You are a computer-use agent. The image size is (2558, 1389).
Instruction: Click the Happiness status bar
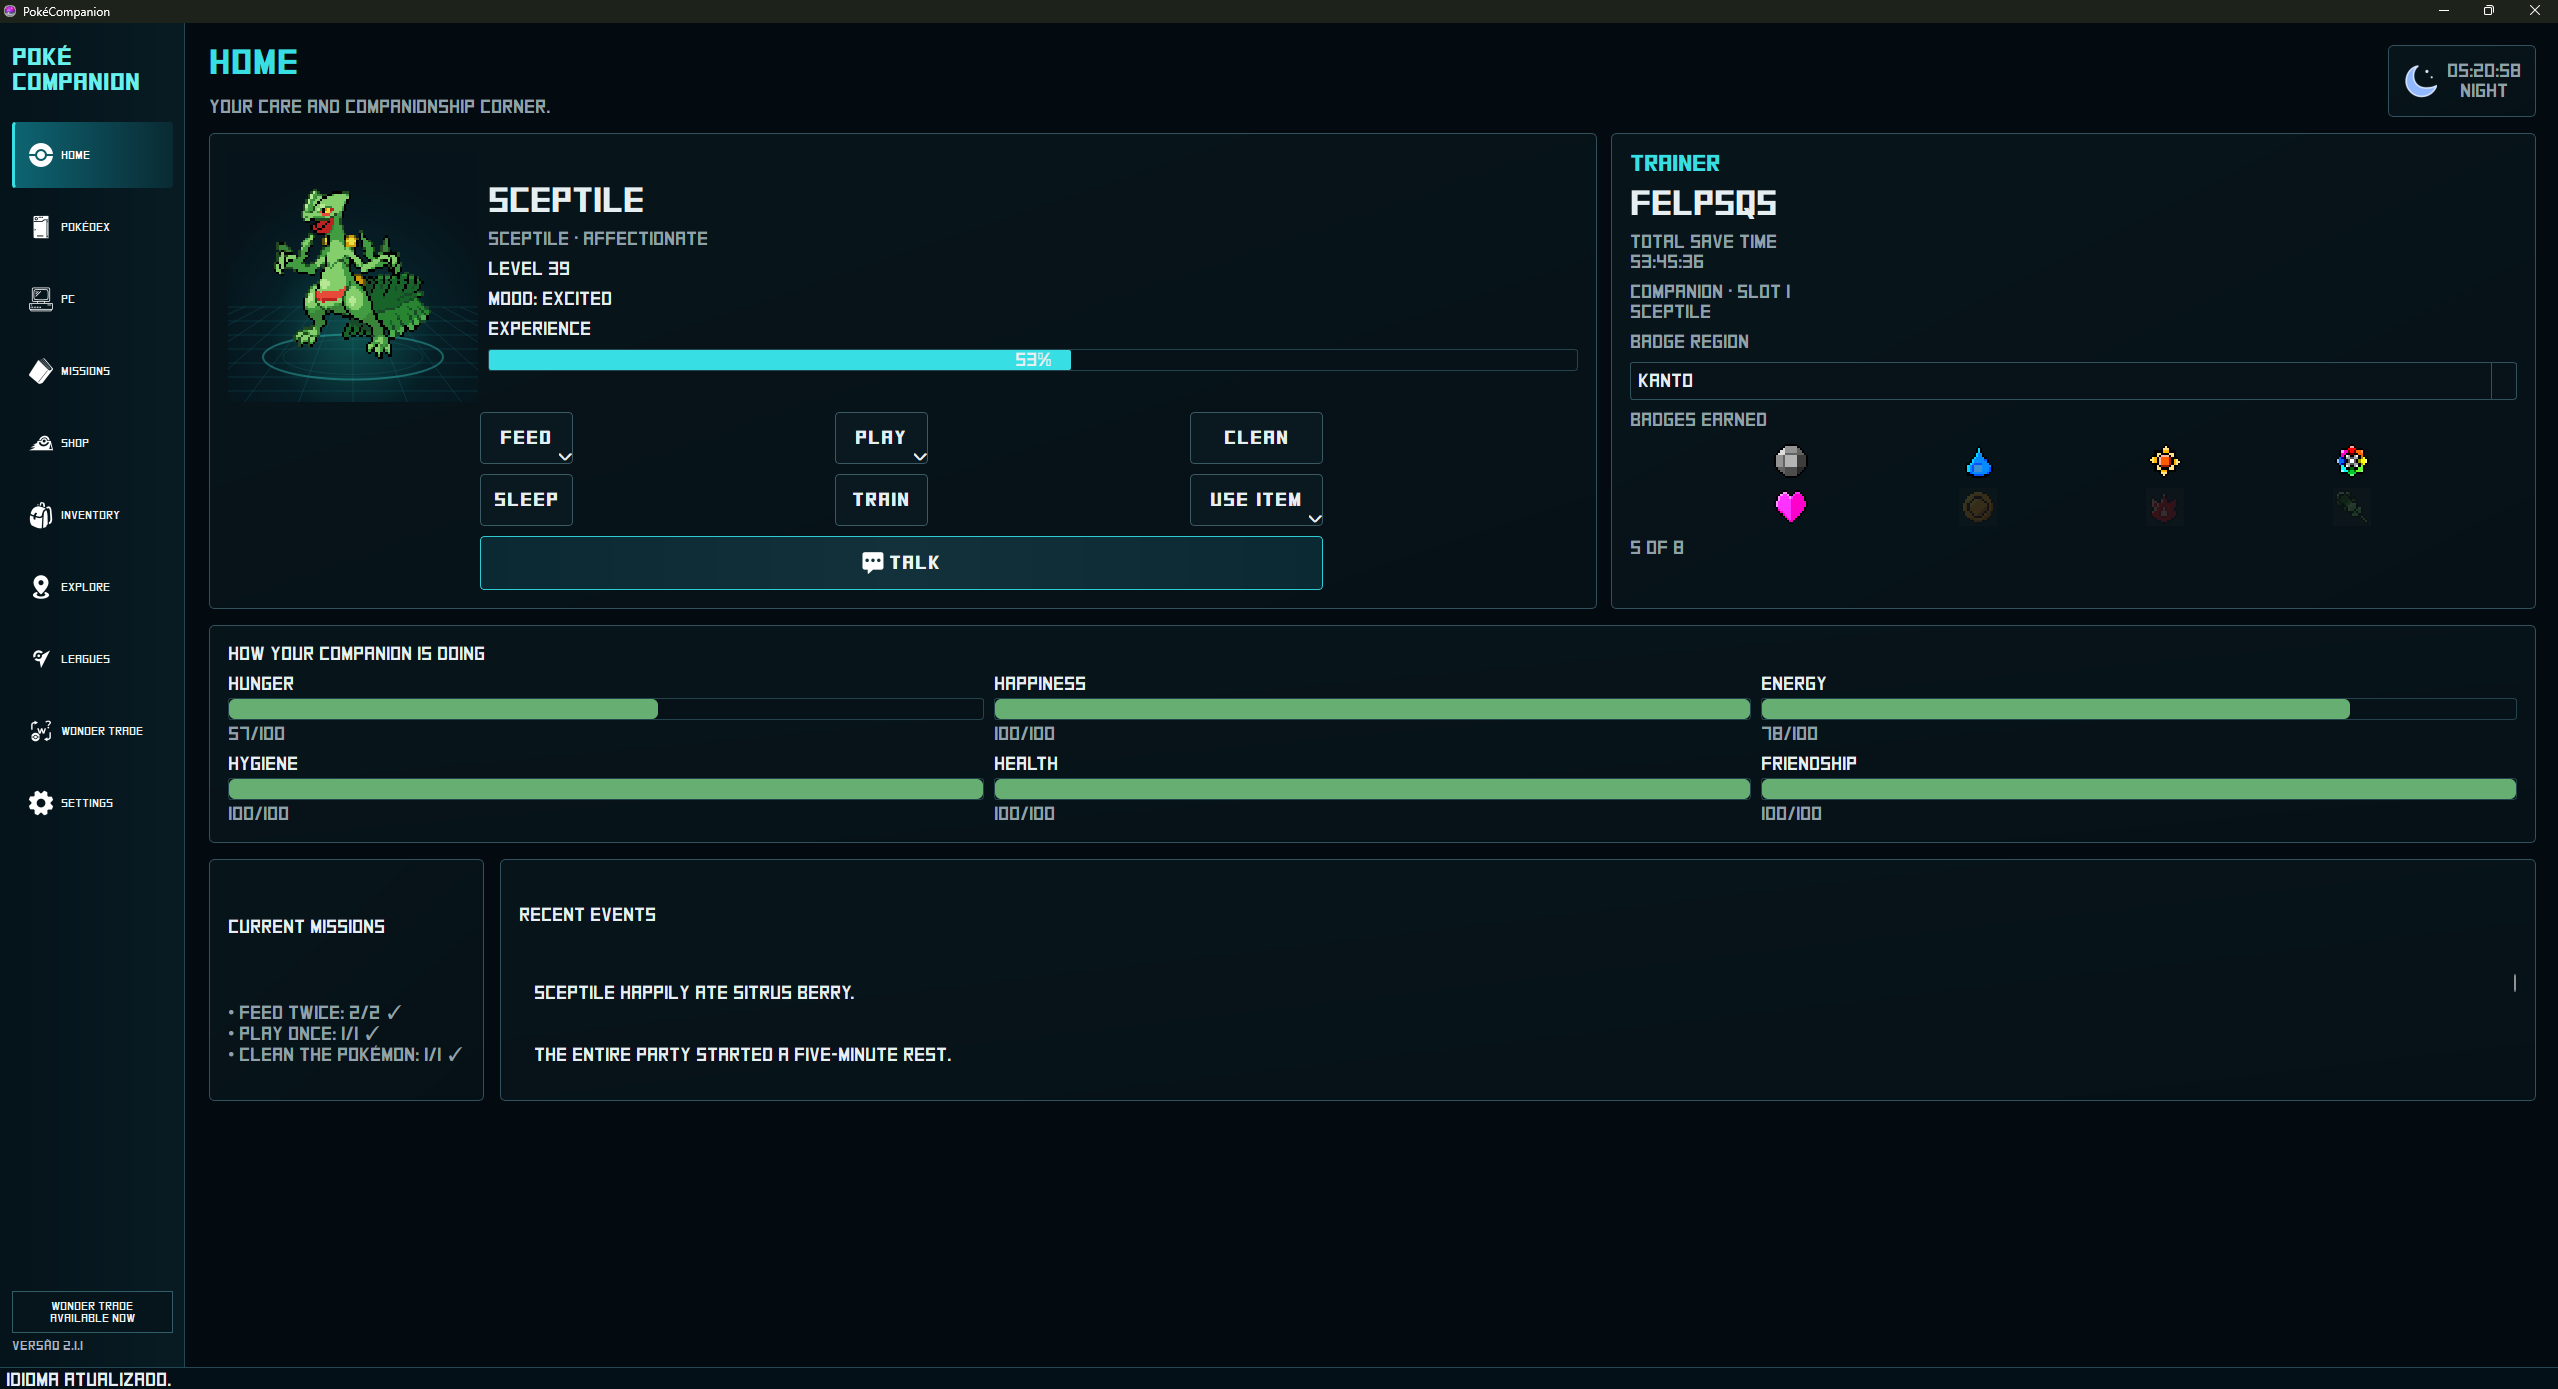coord(1372,709)
